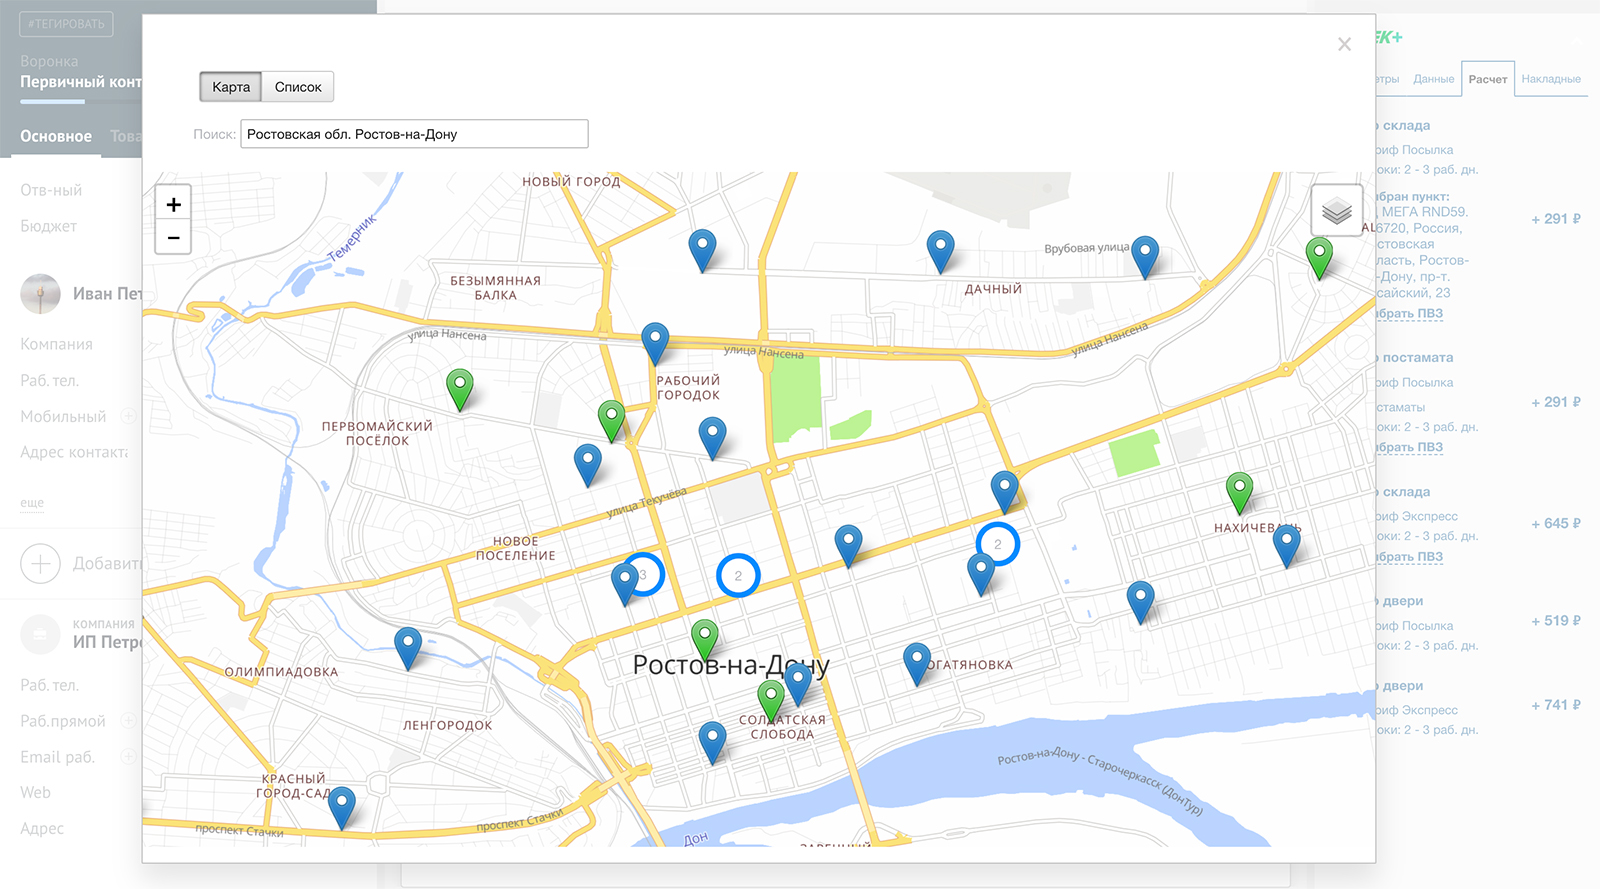Zoom out on the map
The width and height of the screenshot is (1600, 889).
(x=173, y=238)
